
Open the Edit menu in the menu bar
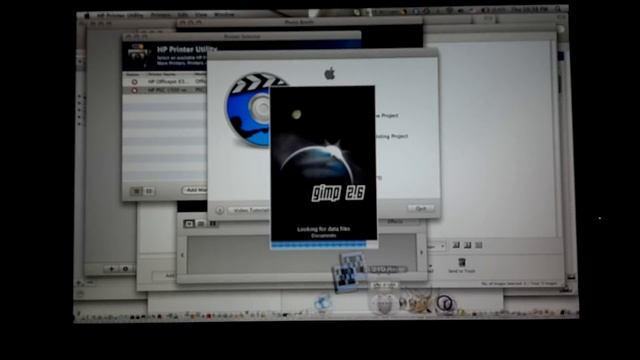[183, 15]
